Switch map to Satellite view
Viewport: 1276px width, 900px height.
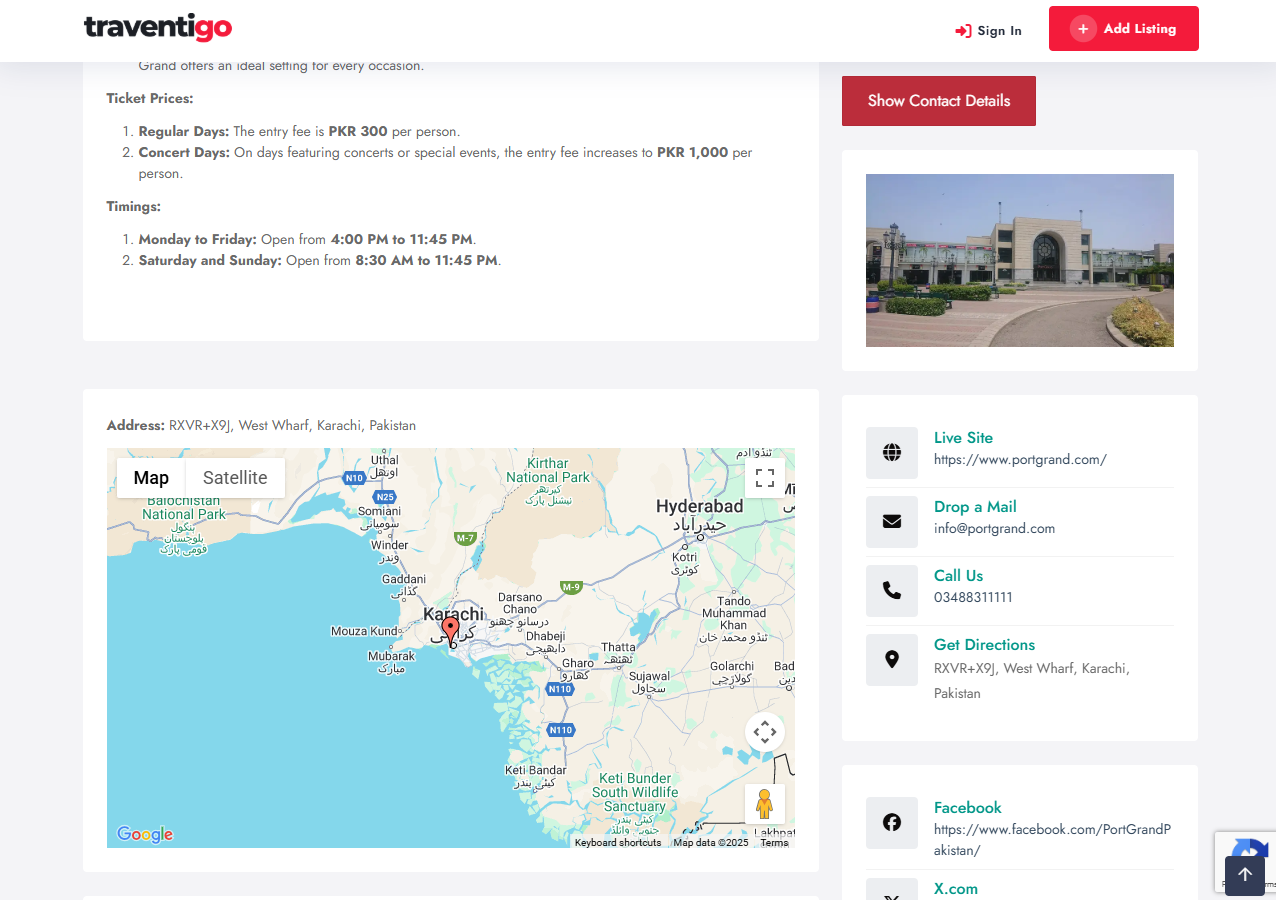[x=235, y=478]
